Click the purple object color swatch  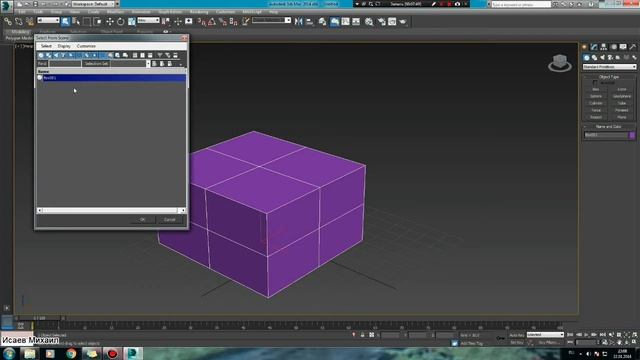tap(632, 135)
